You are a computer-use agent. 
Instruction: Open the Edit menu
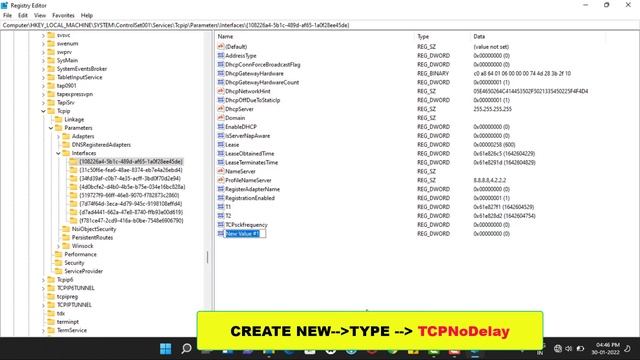[x=23, y=15]
